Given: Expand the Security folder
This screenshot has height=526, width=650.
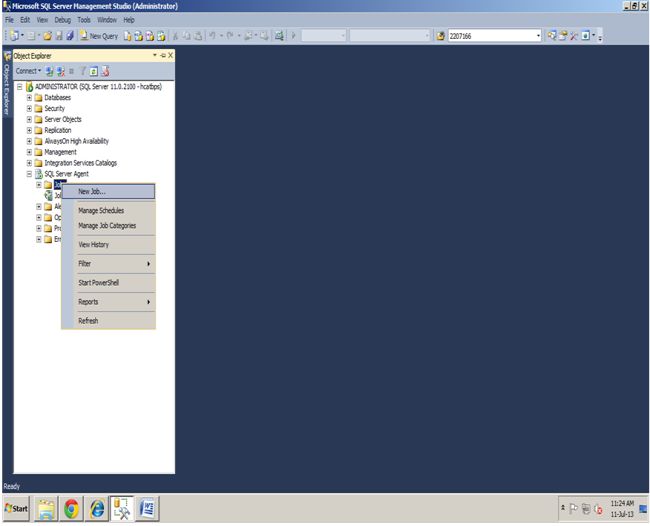Looking at the screenshot, I should [29, 109].
